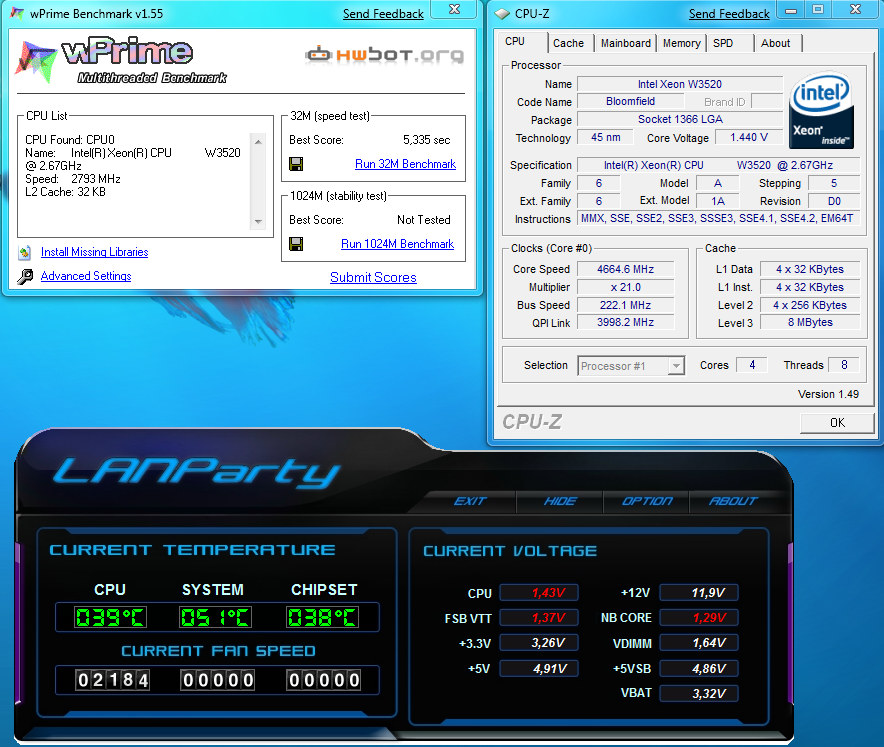Click the Code Name value Bloomfield
Image resolution: width=884 pixels, height=747 pixels.
(x=630, y=101)
